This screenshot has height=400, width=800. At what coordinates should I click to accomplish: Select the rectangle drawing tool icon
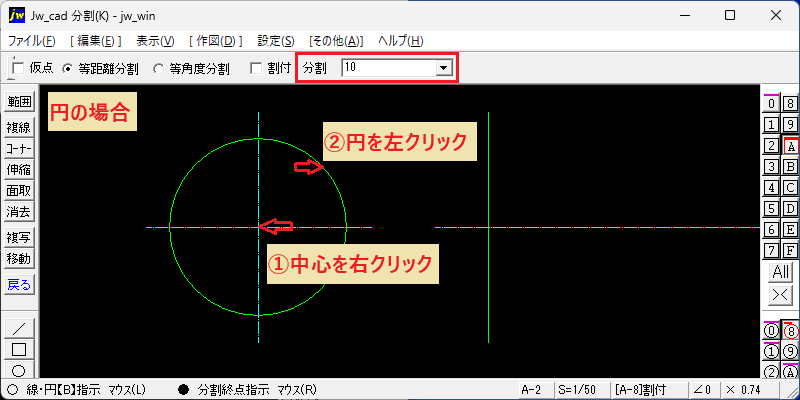[19, 349]
